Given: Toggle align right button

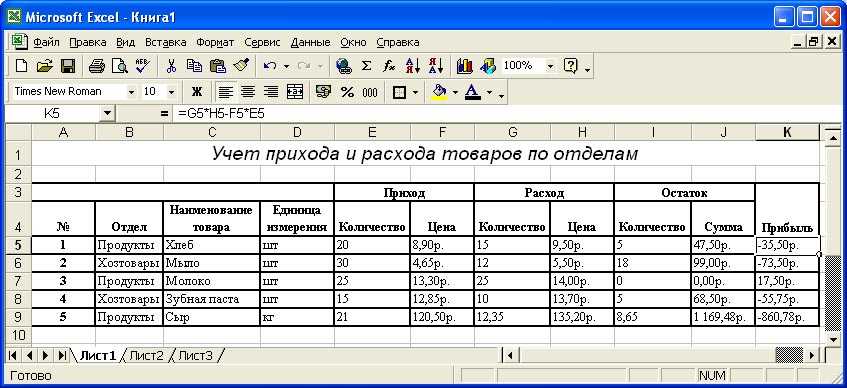Looking at the screenshot, I should pos(271,92).
